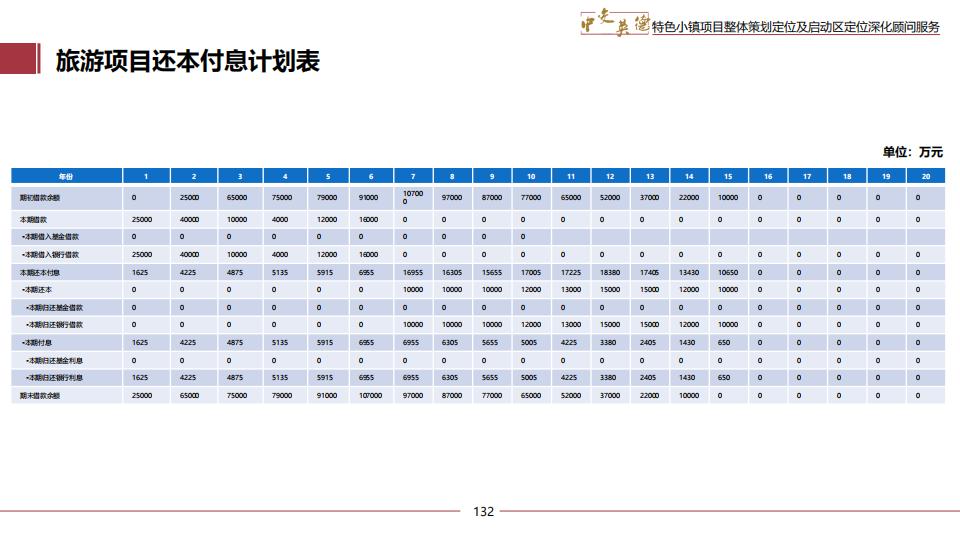Click 22000 in the 期初借款余额 row
This screenshot has height=540, width=960.
[x=689, y=198]
